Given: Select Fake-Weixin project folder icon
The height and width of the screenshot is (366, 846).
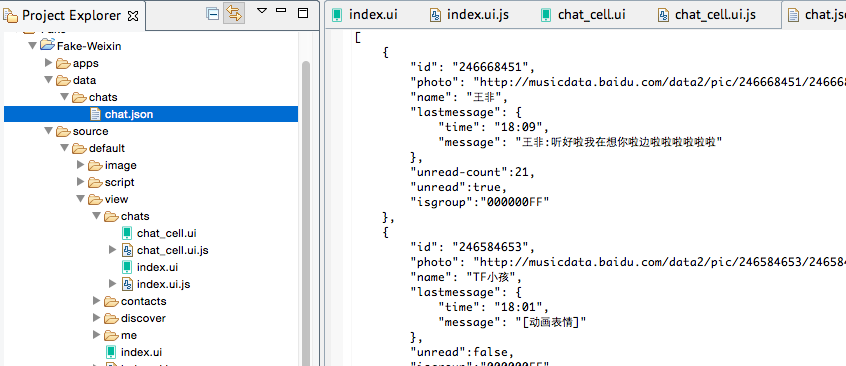Looking at the screenshot, I should pos(47,45).
